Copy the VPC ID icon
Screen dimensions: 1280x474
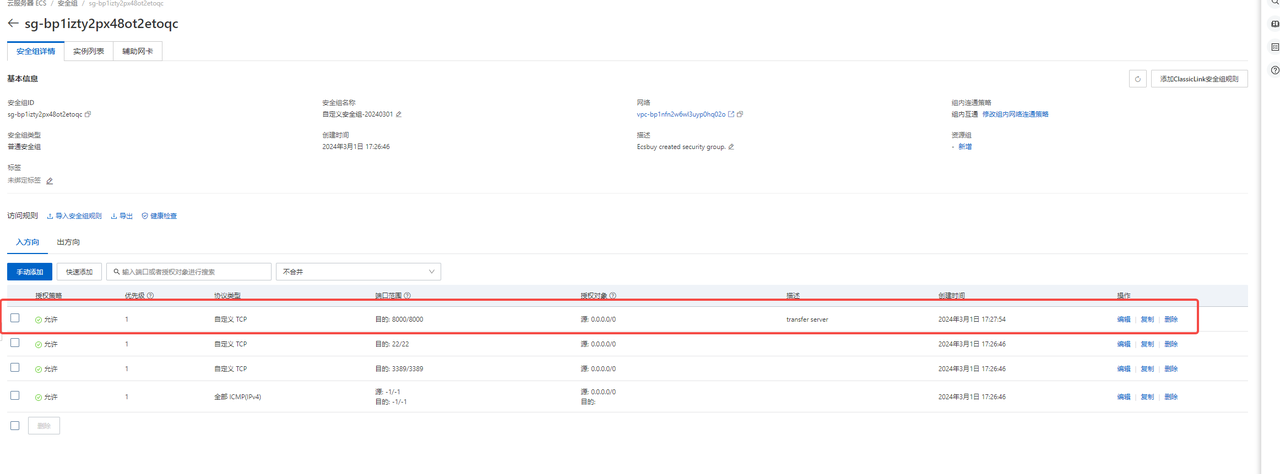pos(740,115)
